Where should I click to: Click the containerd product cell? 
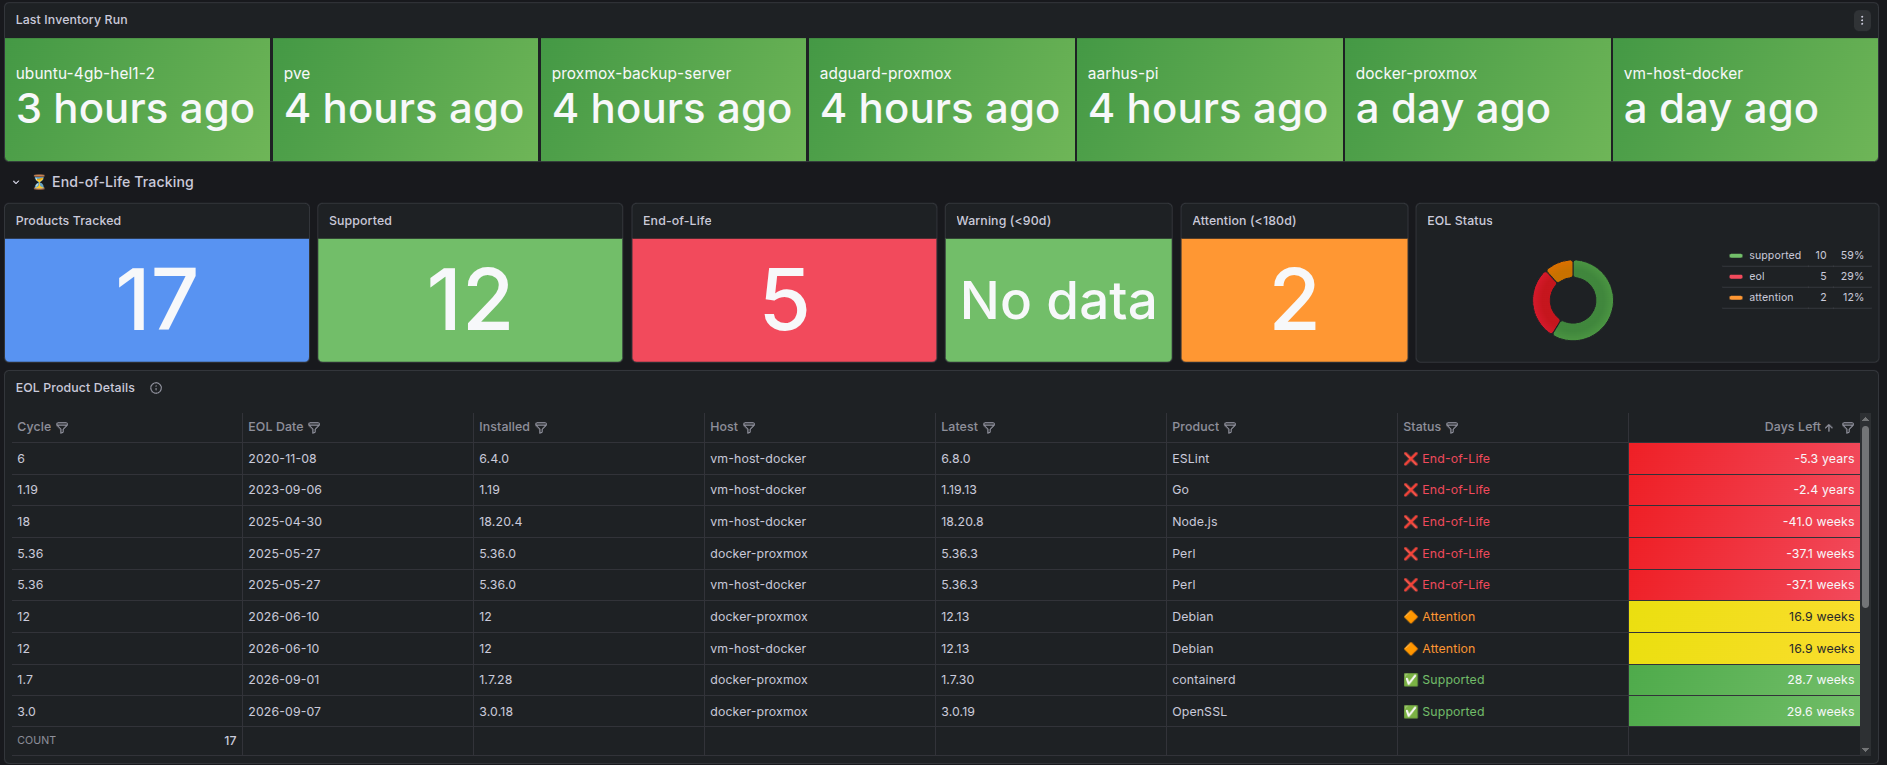tap(1281, 680)
